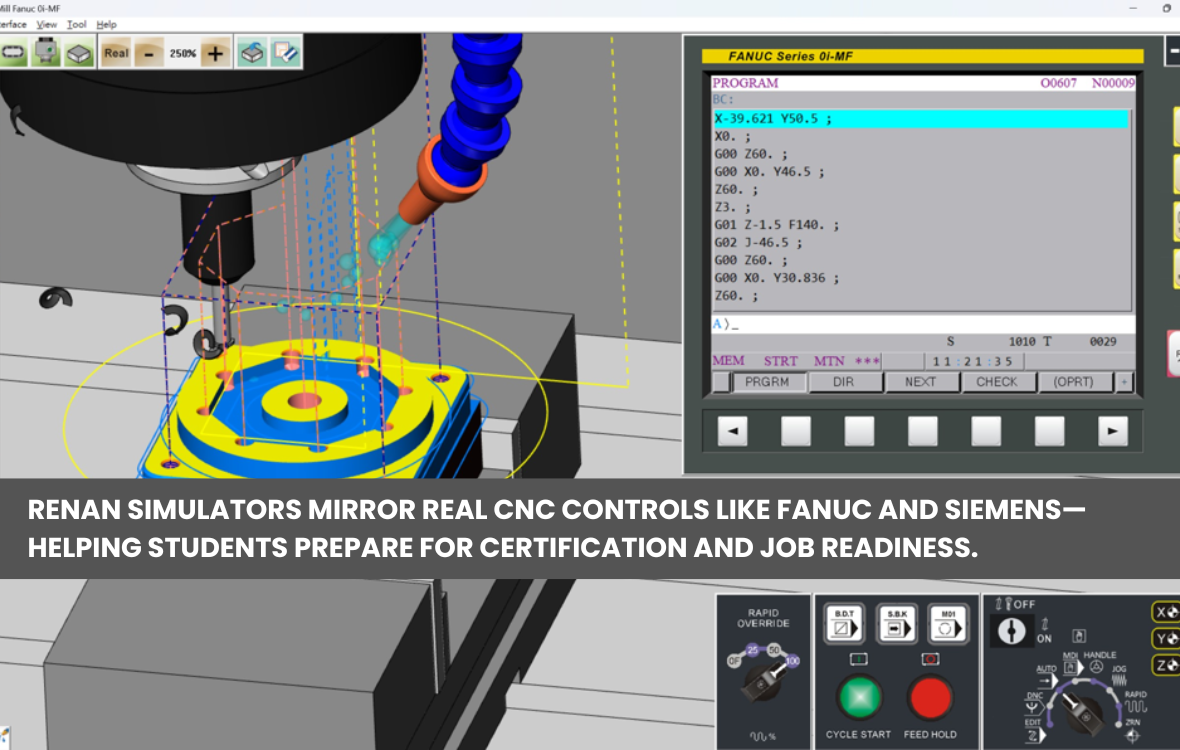Click the sequence number N00009
Viewport: 1180px width, 750px height.
click(x=1113, y=83)
